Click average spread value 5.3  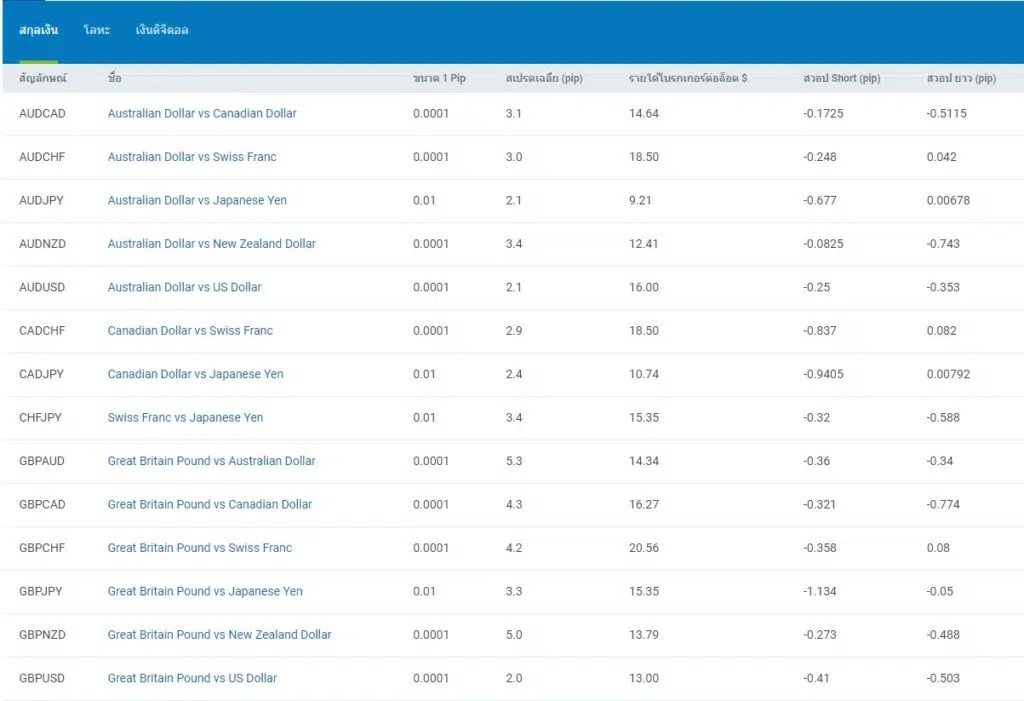point(514,461)
